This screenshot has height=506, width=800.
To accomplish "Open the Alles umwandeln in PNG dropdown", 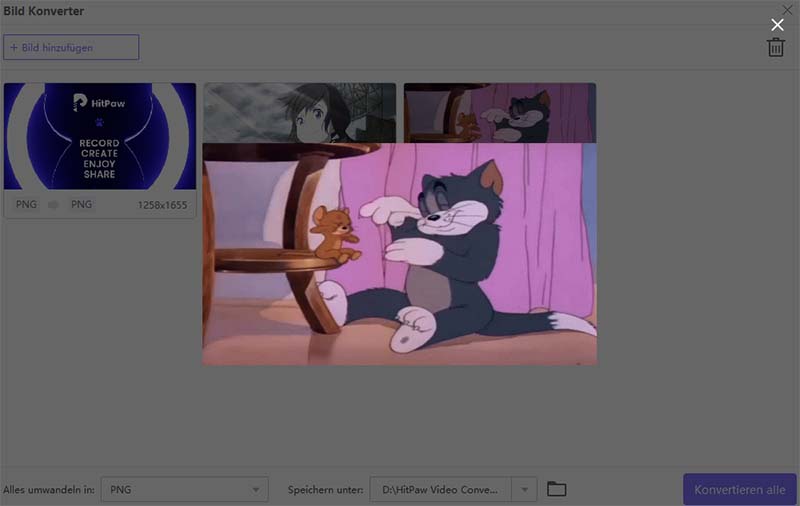I will click(184, 490).
